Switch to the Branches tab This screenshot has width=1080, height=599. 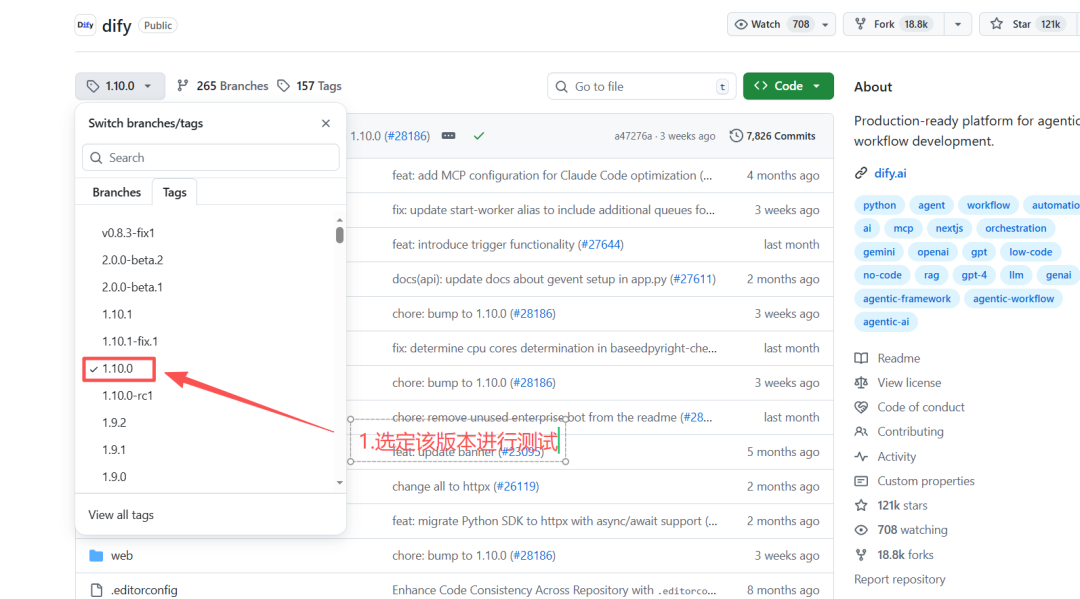(x=116, y=192)
